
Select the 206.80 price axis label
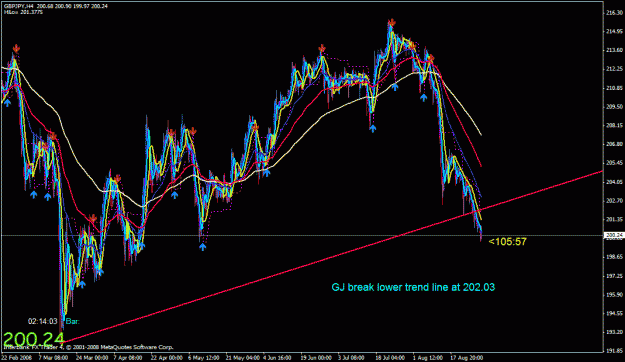[614, 144]
